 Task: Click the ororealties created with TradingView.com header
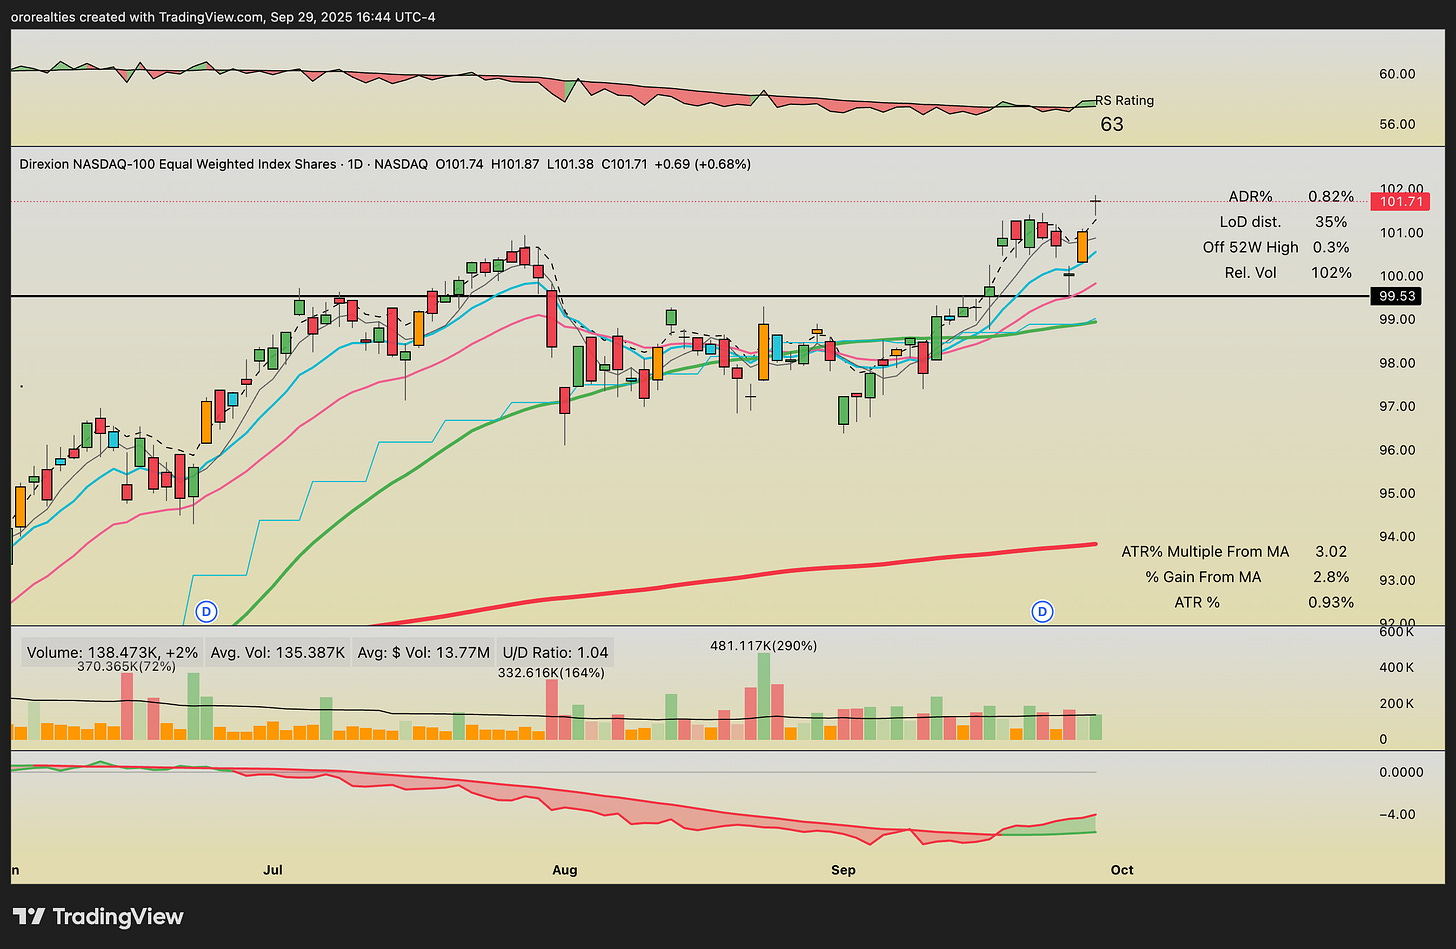tap(224, 17)
